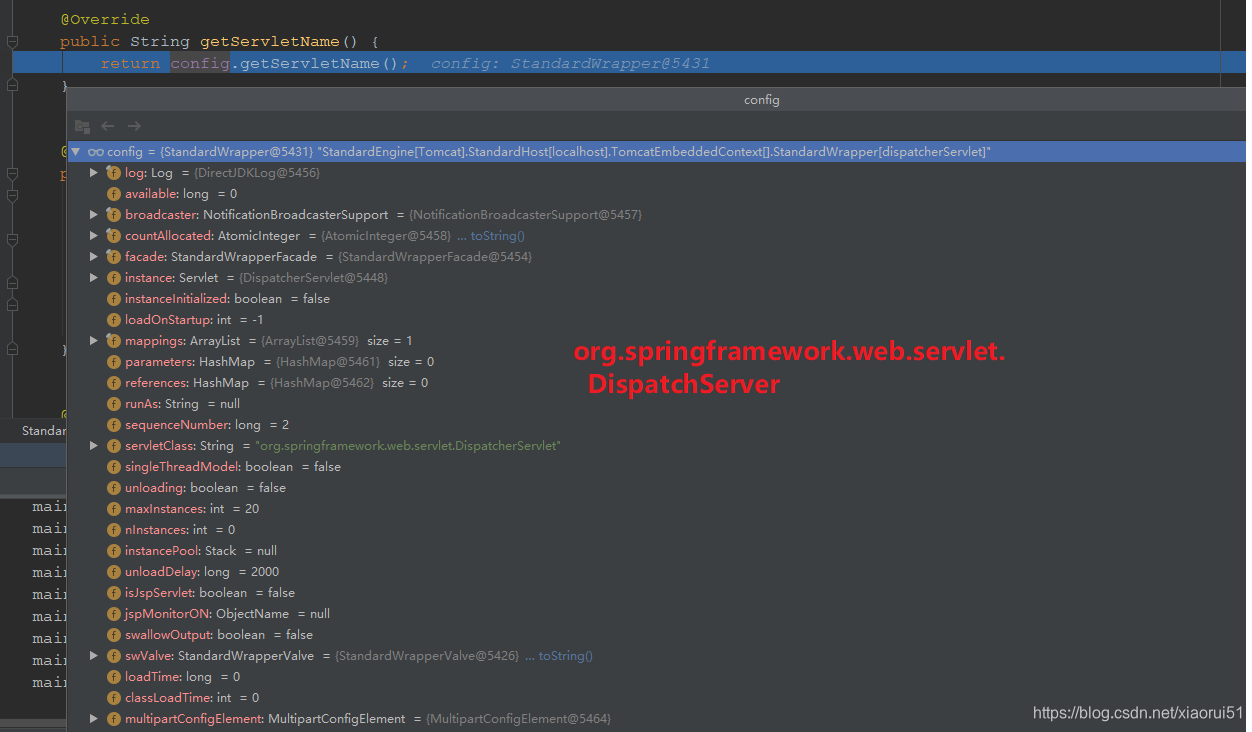This screenshot has height=732, width=1252.
Task: Click the field icon beside loadTime
Action: coord(114,677)
